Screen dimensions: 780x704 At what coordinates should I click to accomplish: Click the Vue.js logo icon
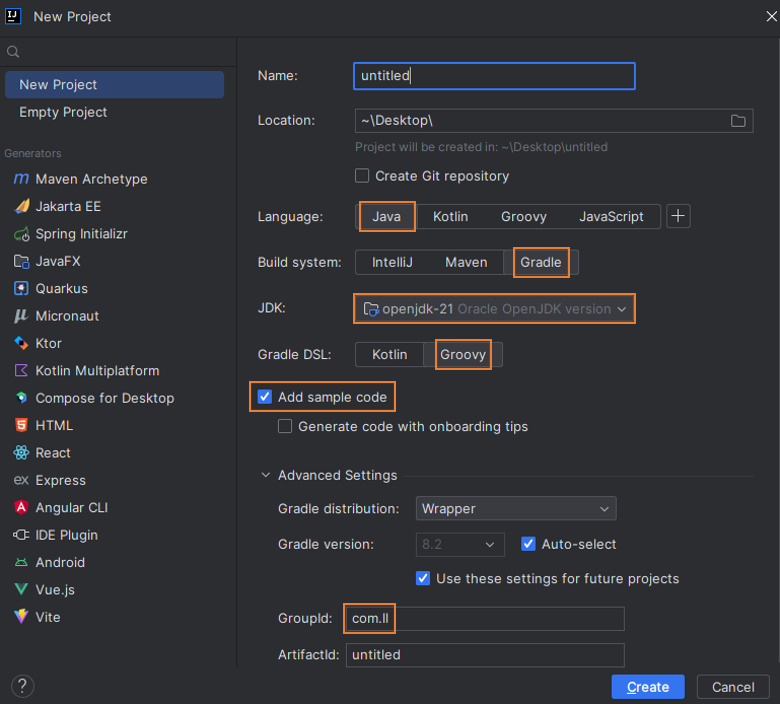pos(21,590)
